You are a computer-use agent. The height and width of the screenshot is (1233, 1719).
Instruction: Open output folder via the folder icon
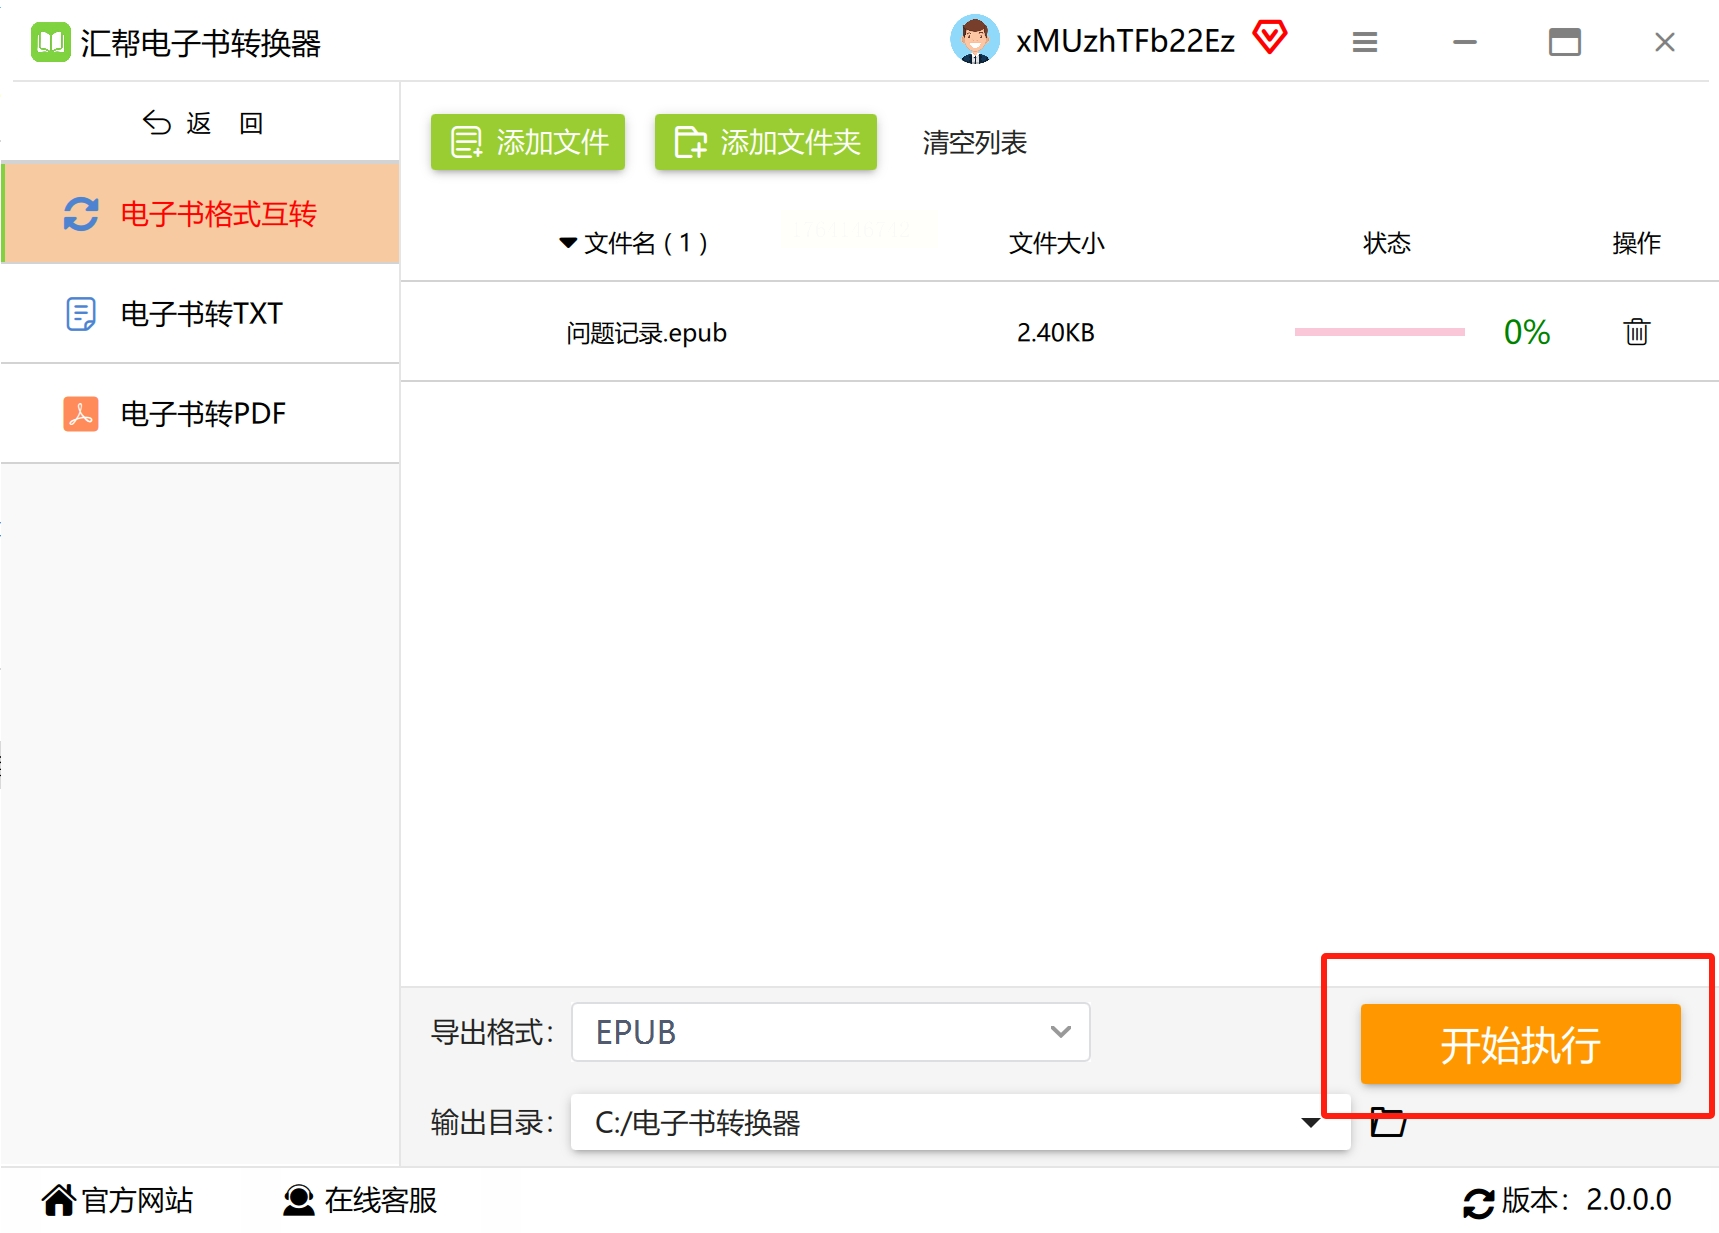[1388, 1122]
